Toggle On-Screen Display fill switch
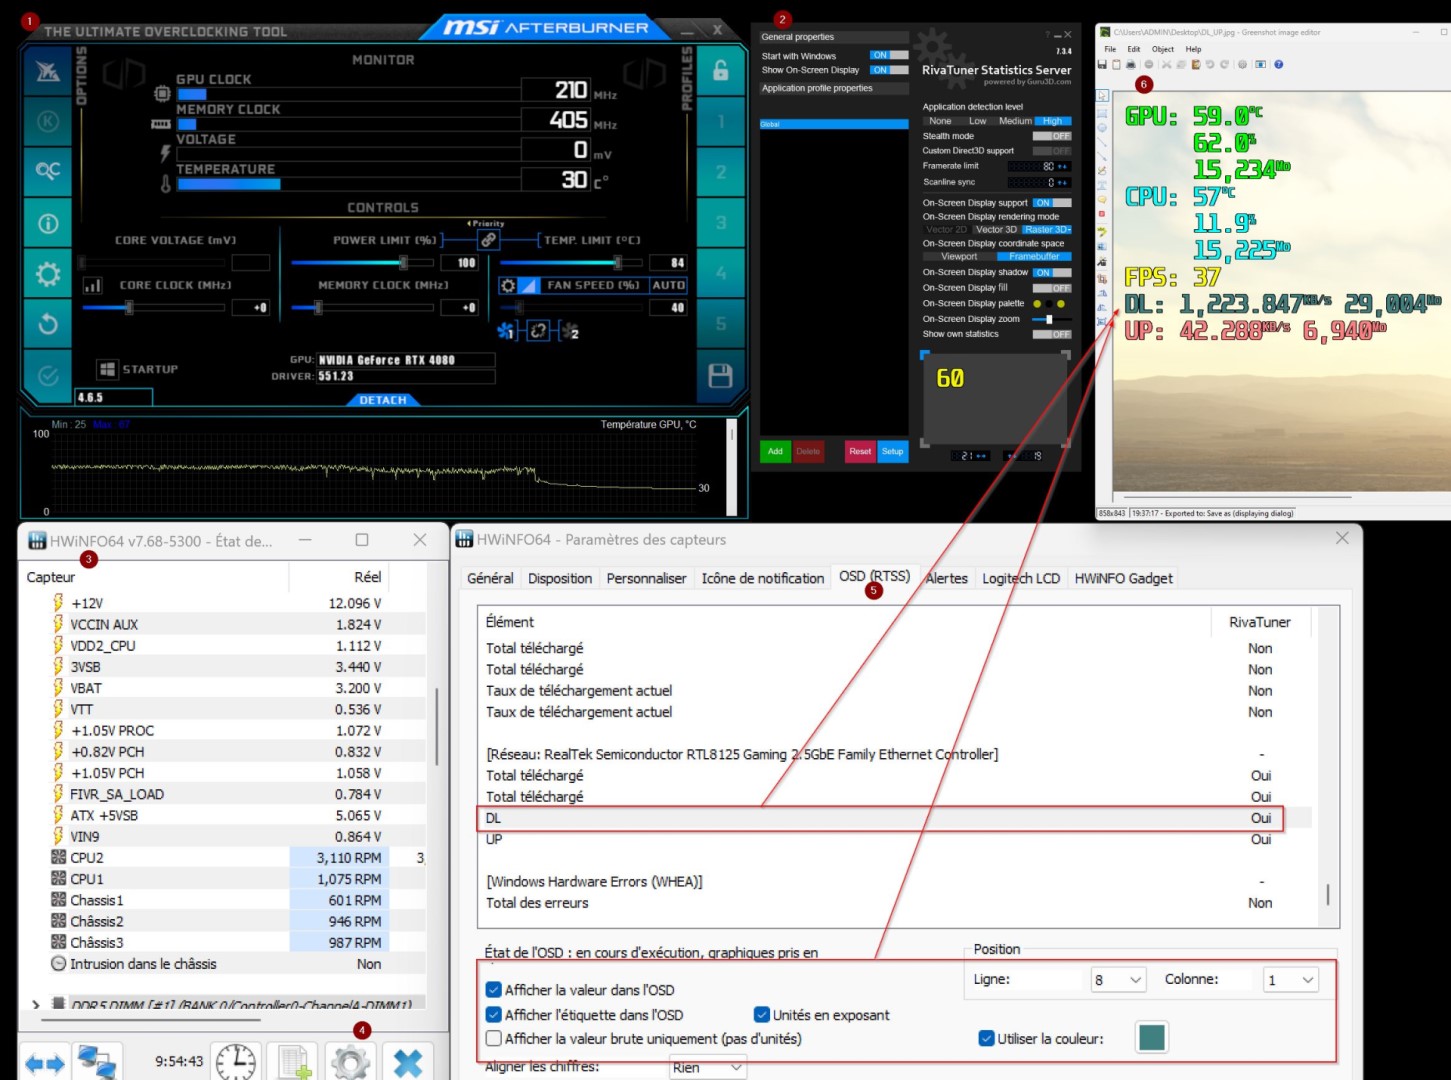Screen dimensions: 1451x1080 click(1052, 288)
